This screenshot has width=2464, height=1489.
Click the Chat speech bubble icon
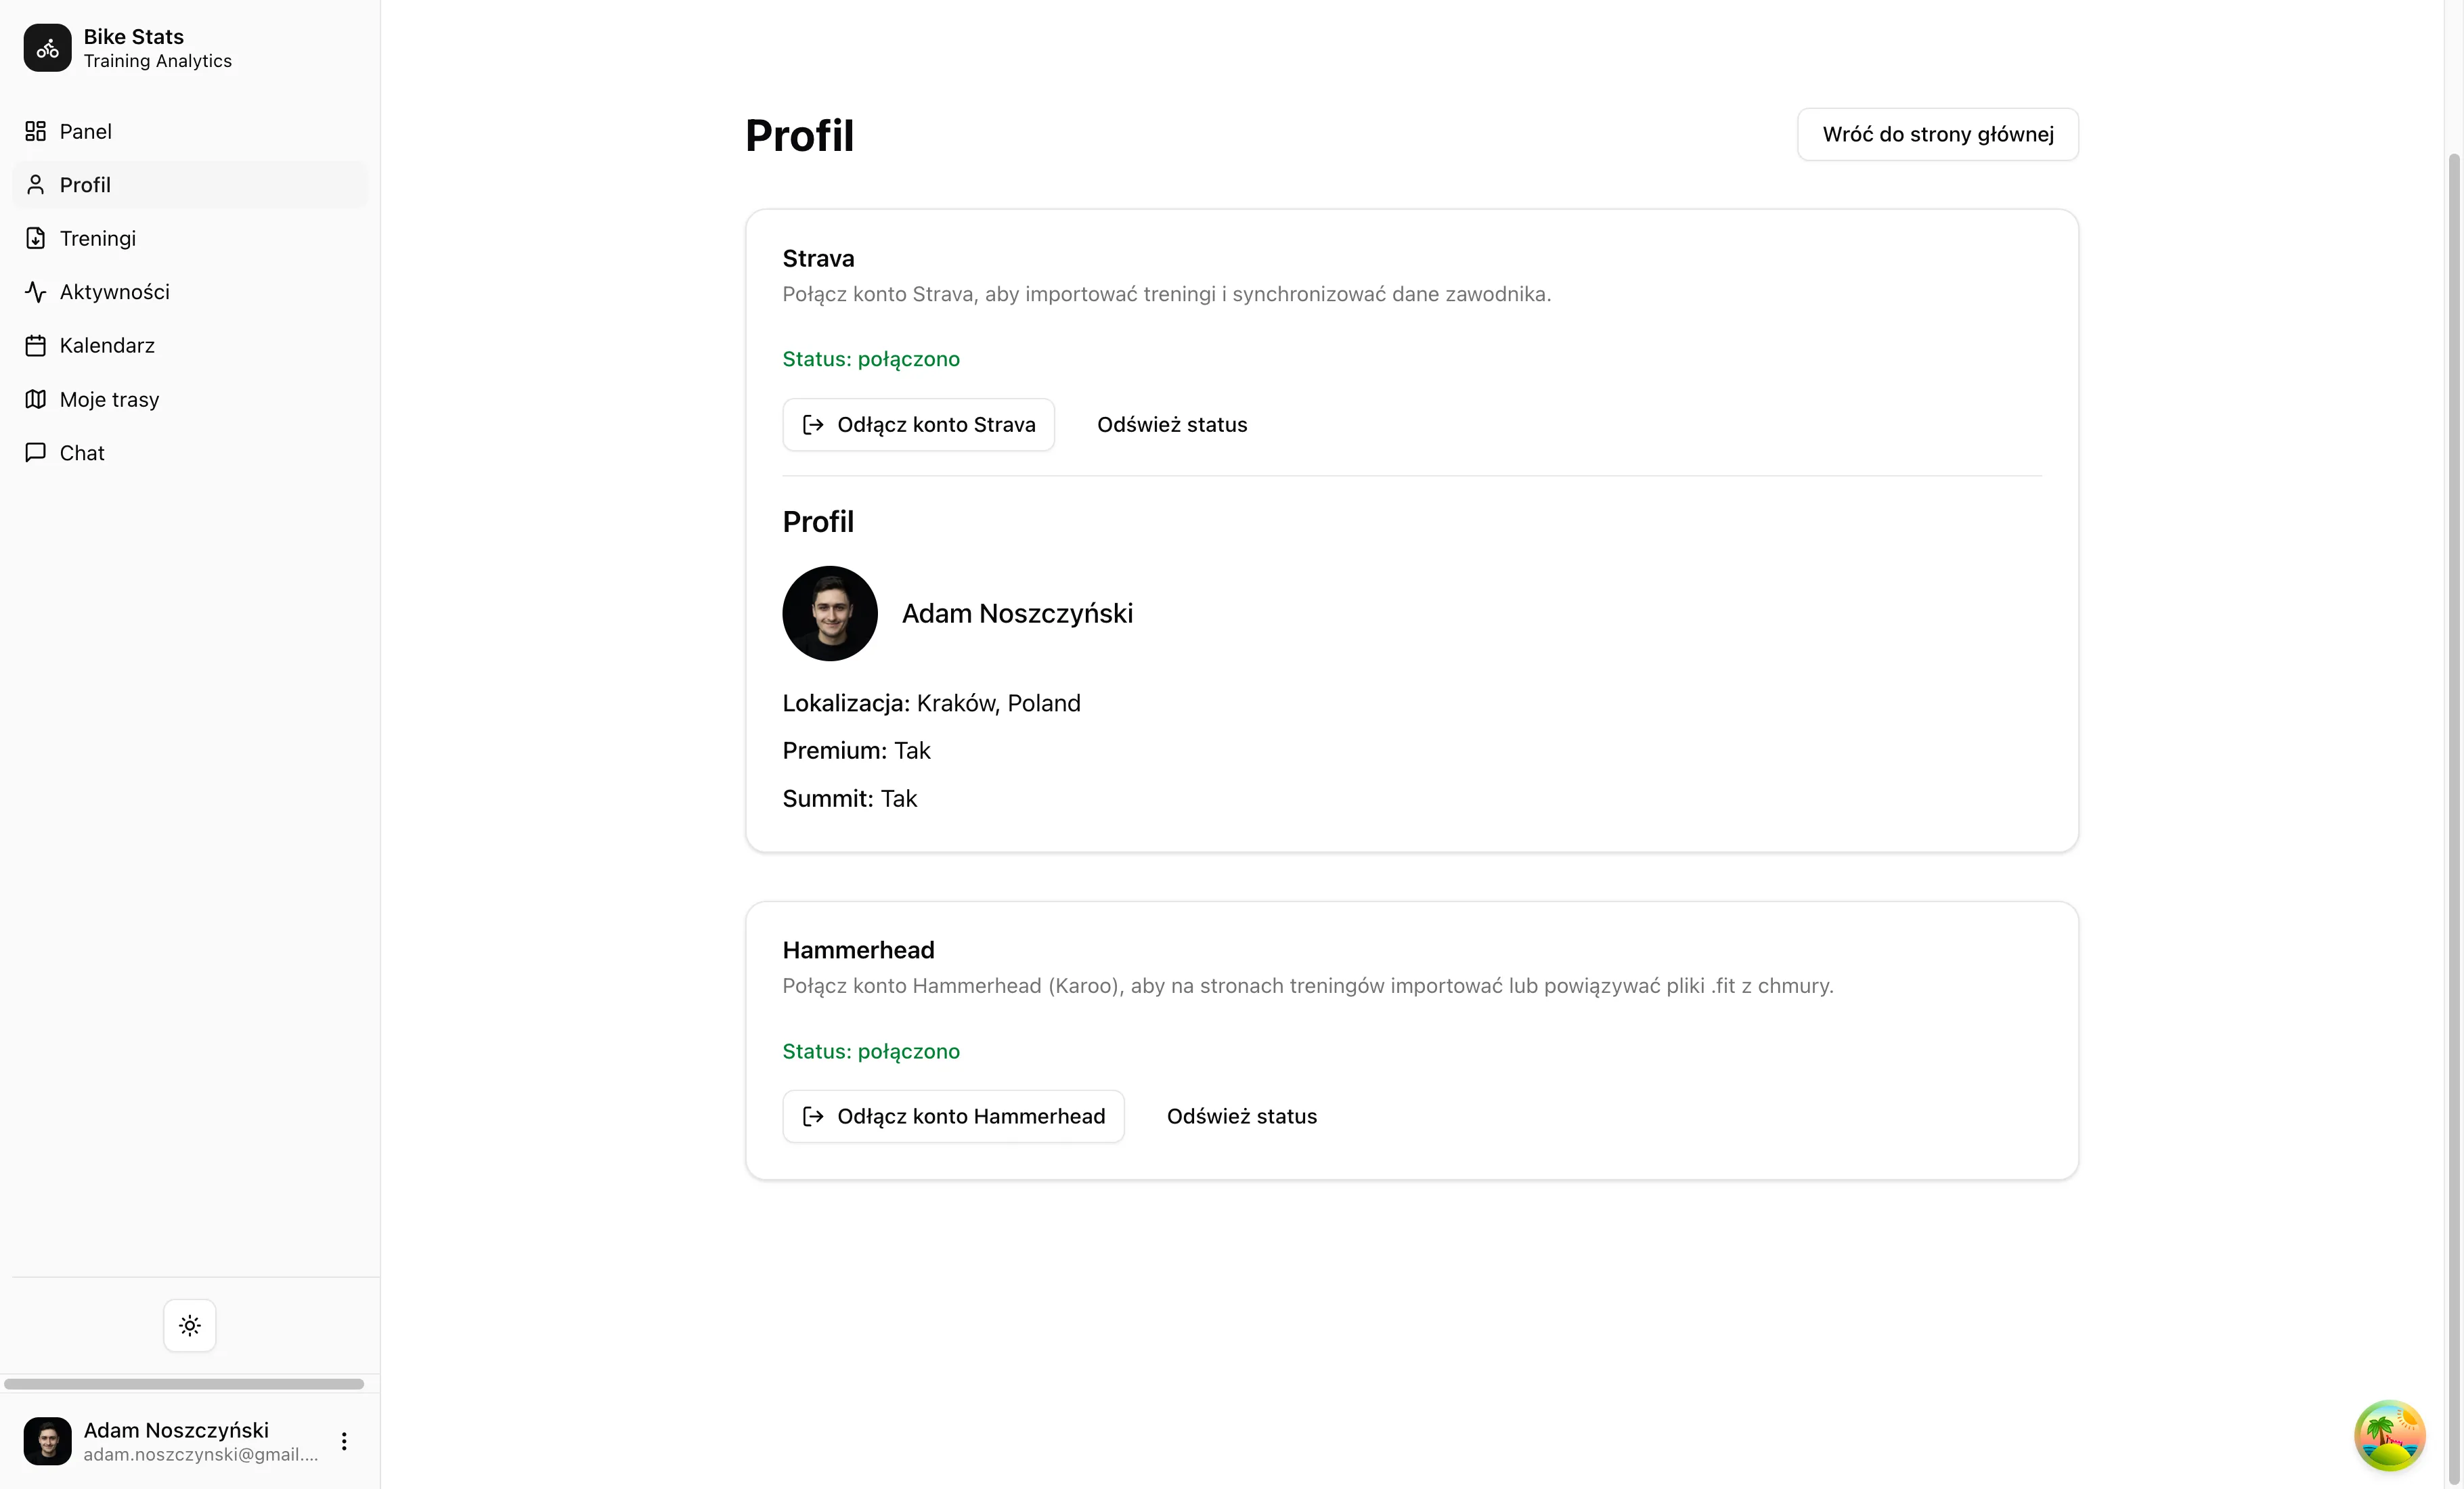pyautogui.click(x=36, y=452)
